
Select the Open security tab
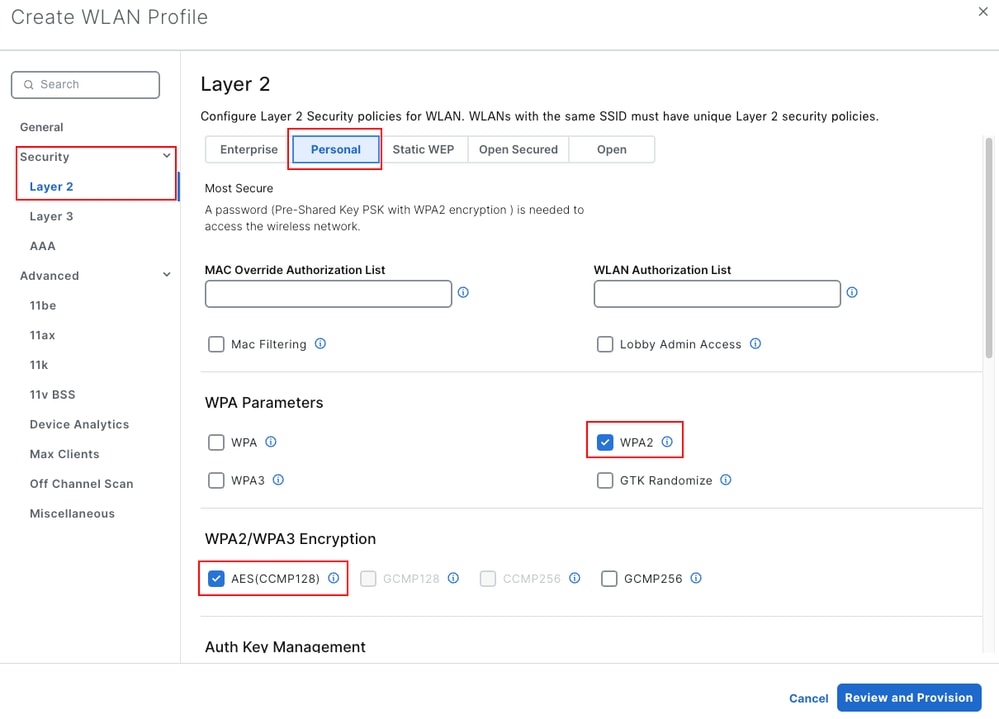pos(612,150)
